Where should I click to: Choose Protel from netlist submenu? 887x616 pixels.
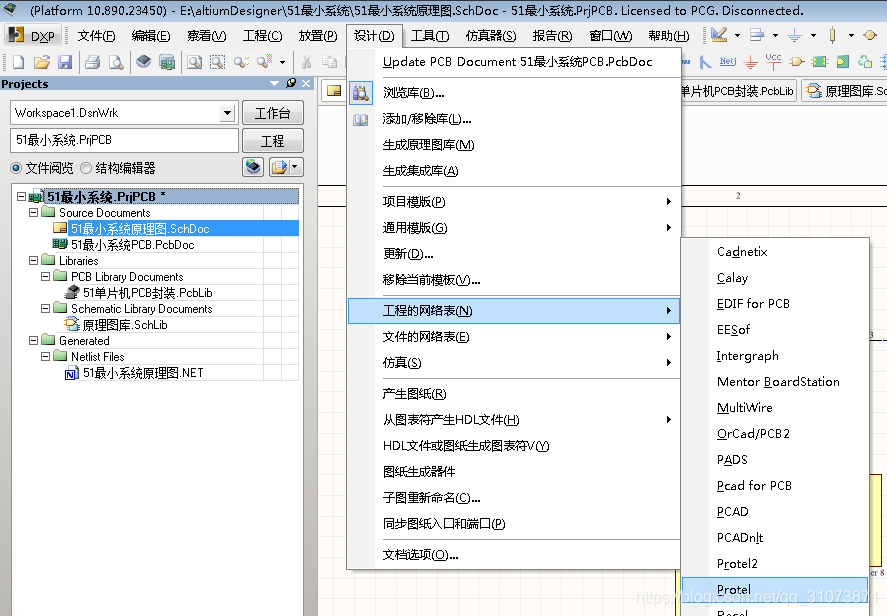coord(733,590)
